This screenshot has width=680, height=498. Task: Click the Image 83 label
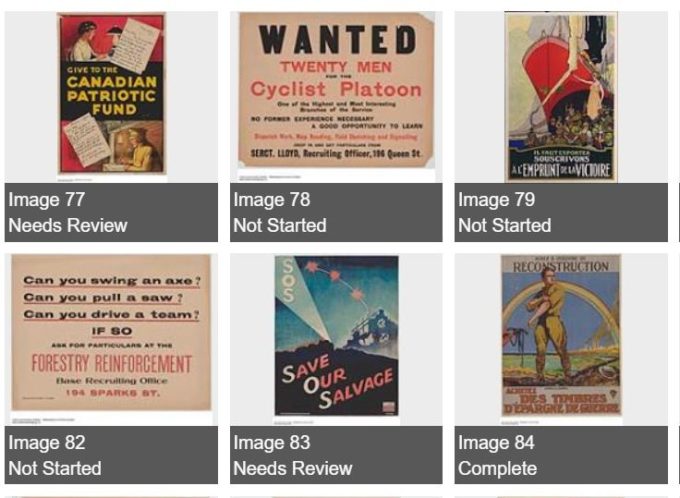[x=271, y=442]
